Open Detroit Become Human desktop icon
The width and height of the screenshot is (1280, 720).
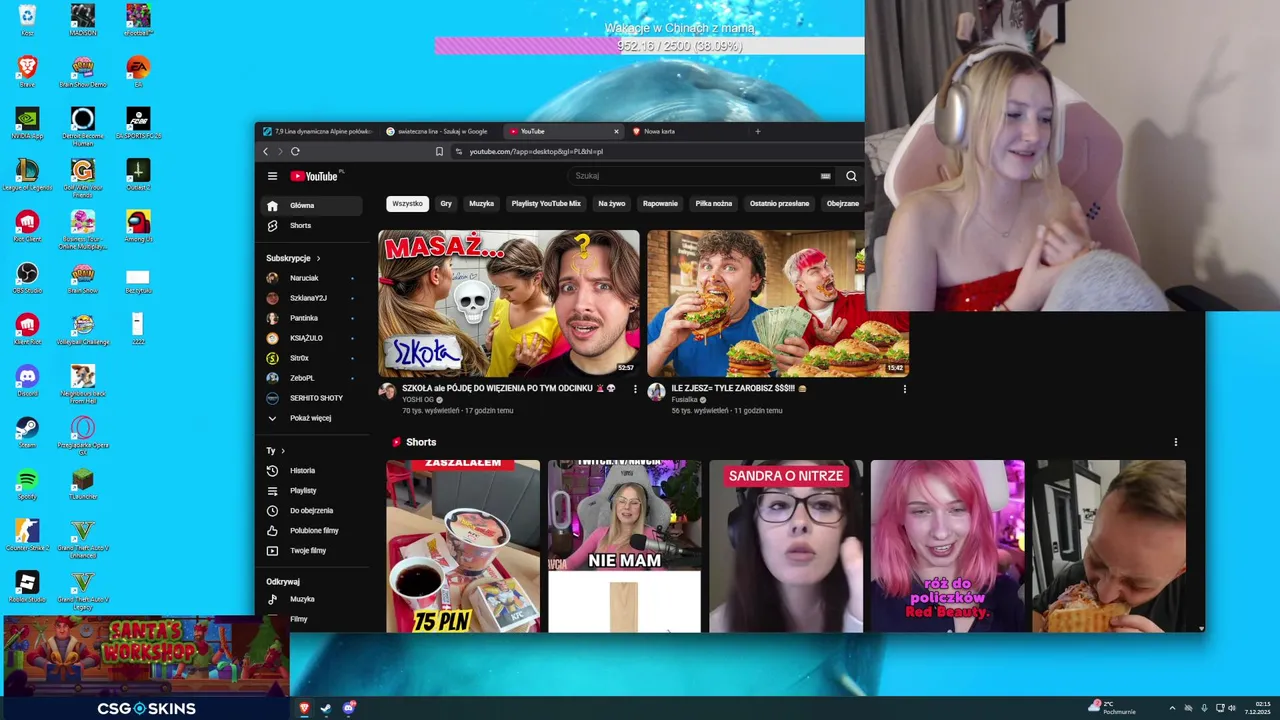(83, 125)
